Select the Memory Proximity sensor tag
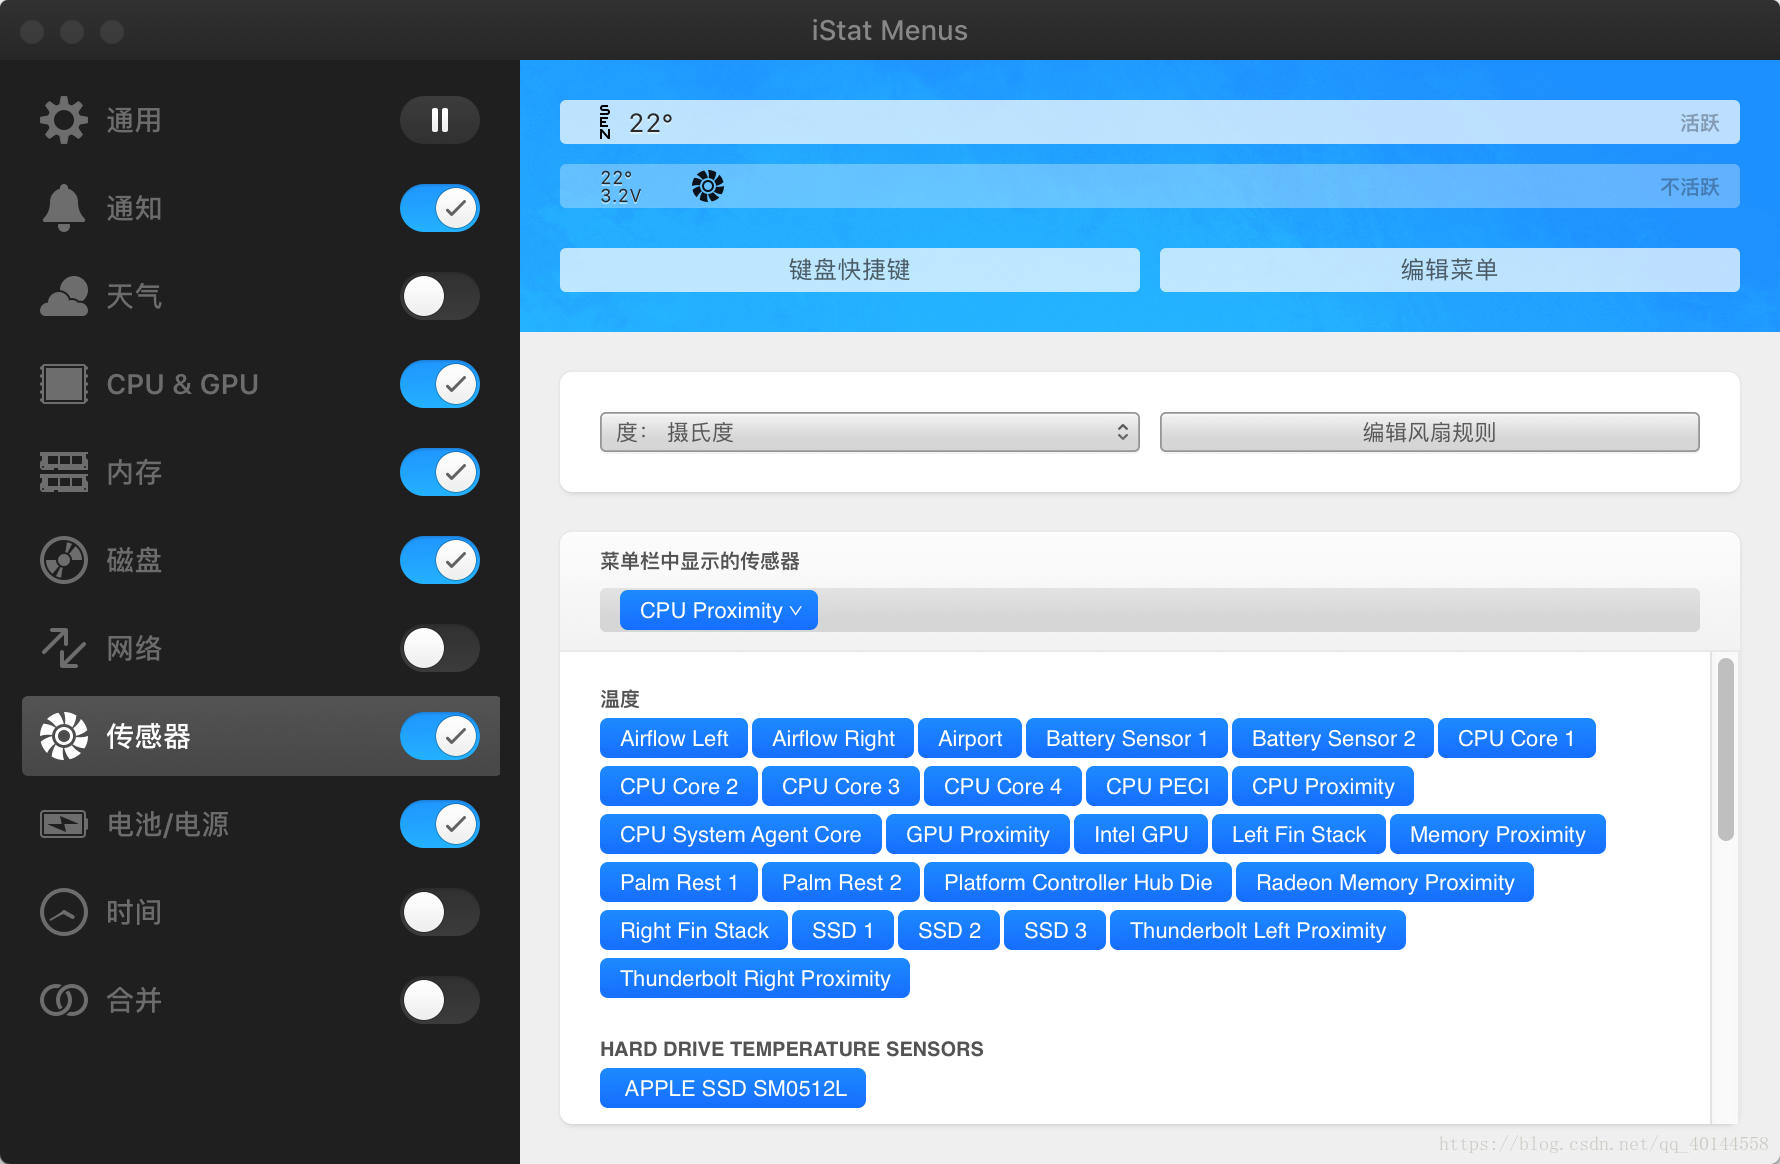This screenshot has height=1164, width=1780. [1498, 834]
